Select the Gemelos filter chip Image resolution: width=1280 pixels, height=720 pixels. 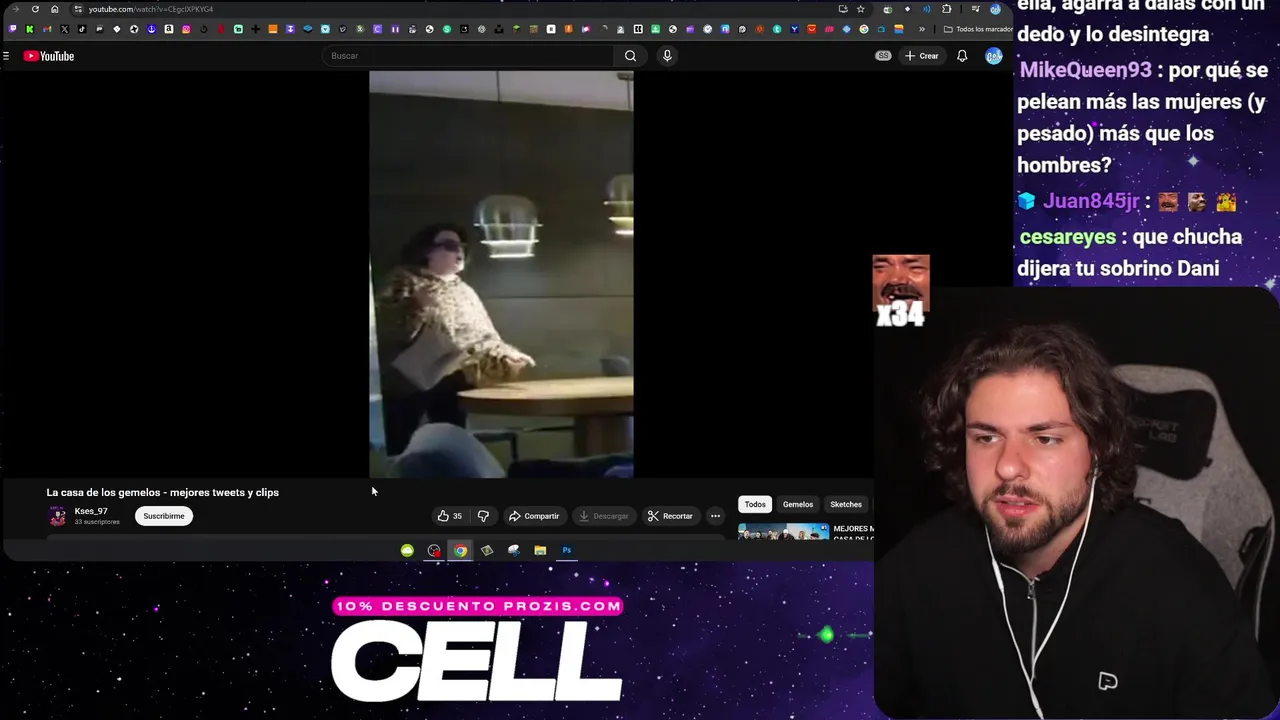pyautogui.click(x=797, y=504)
